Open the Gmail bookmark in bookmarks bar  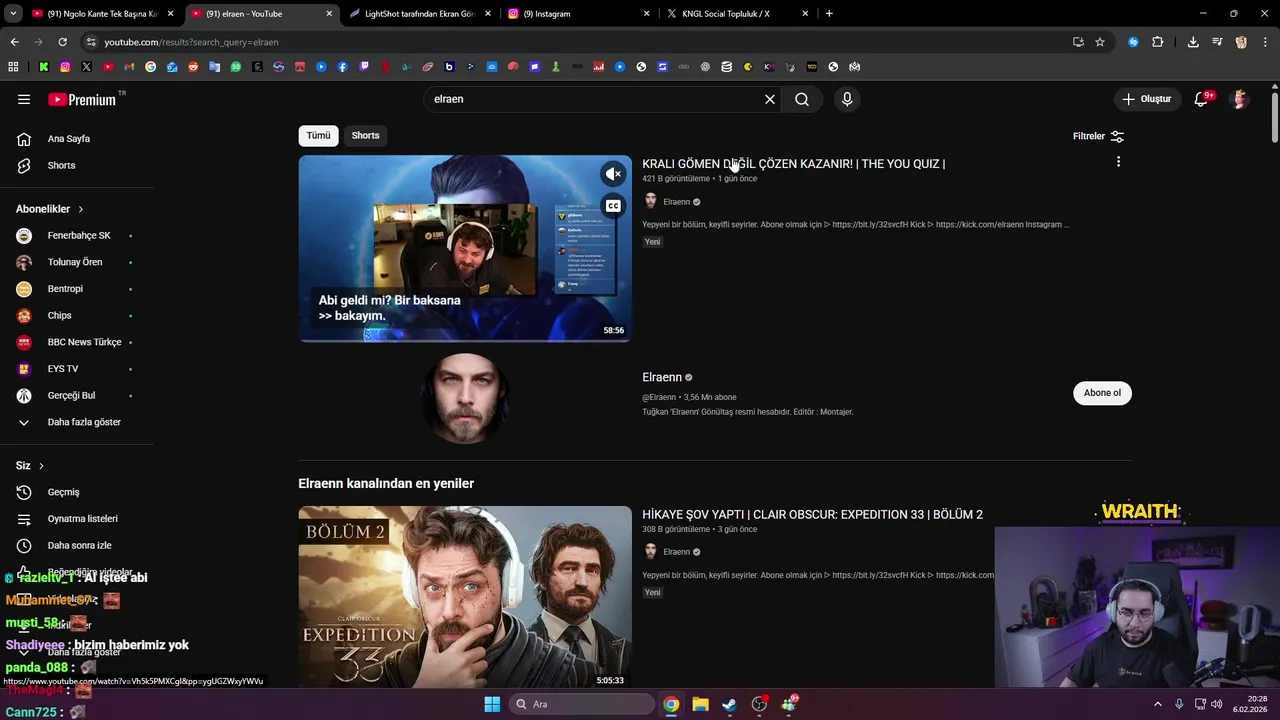tap(129, 67)
